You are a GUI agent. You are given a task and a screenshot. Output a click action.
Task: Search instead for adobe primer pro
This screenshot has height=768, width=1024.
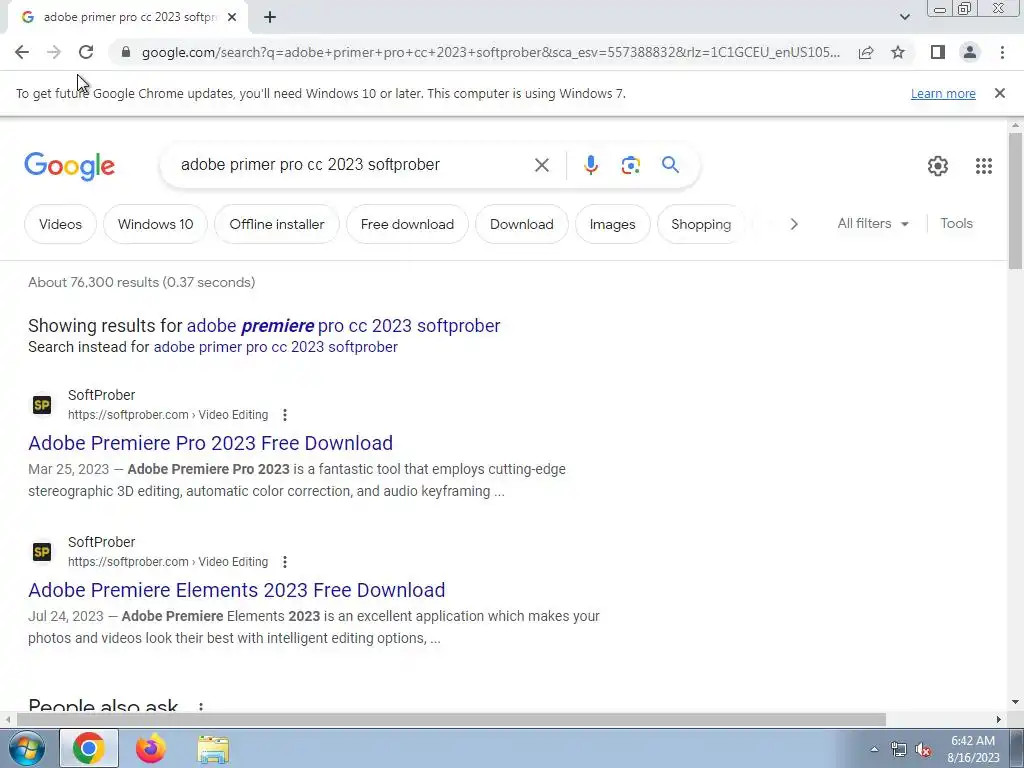276,347
